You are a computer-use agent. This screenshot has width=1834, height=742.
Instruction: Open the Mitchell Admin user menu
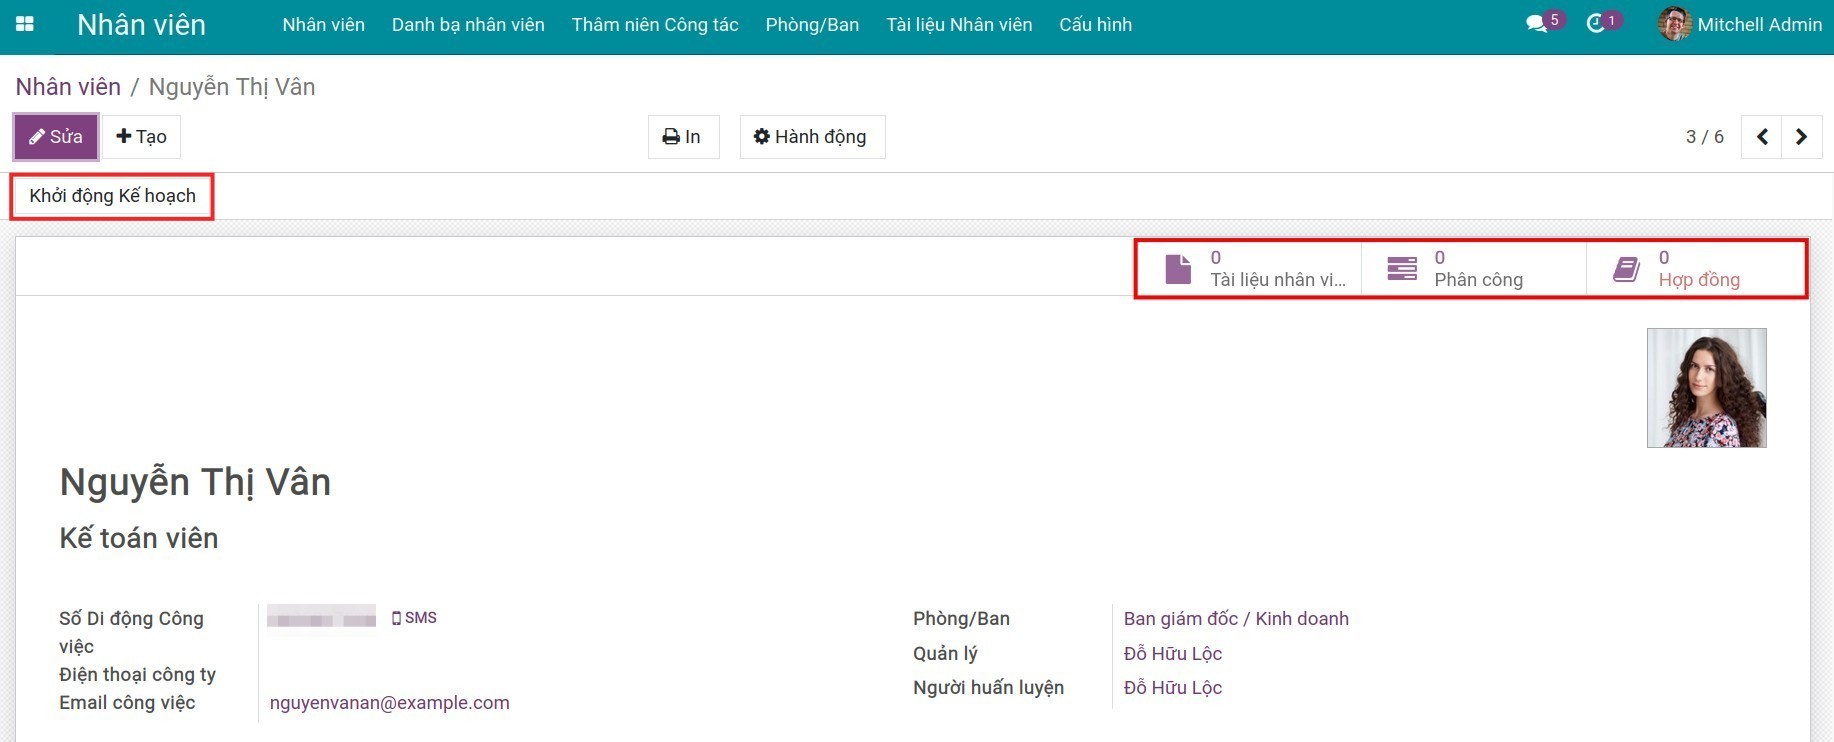click(1741, 24)
